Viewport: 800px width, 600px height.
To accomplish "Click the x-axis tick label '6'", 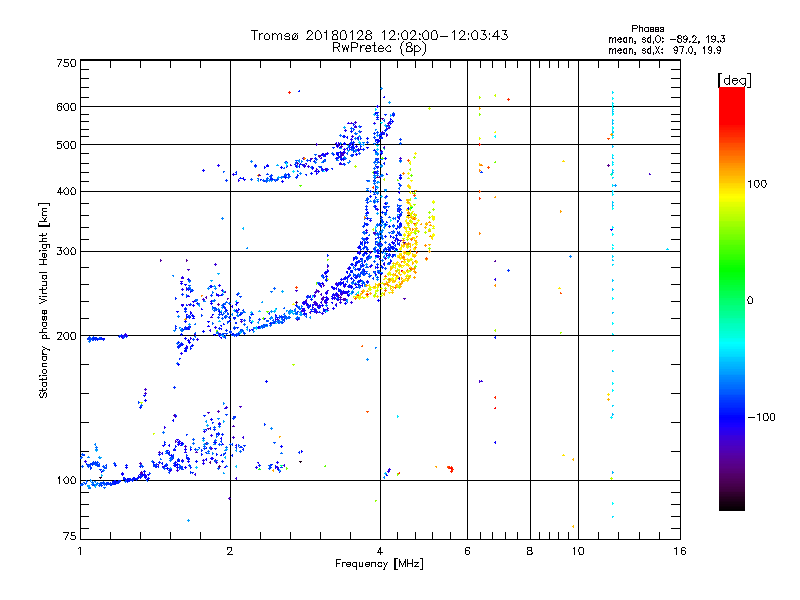I will [x=467, y=552].
